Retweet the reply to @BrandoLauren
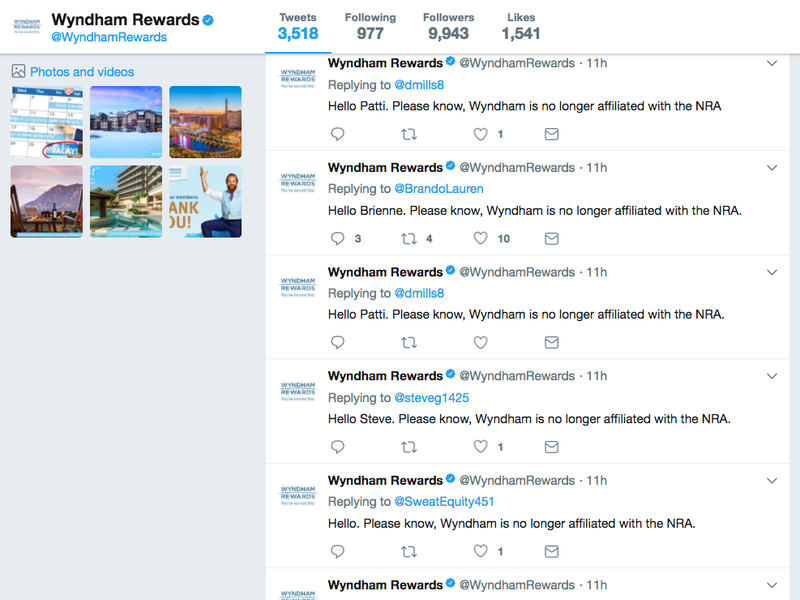 point(409,238)
